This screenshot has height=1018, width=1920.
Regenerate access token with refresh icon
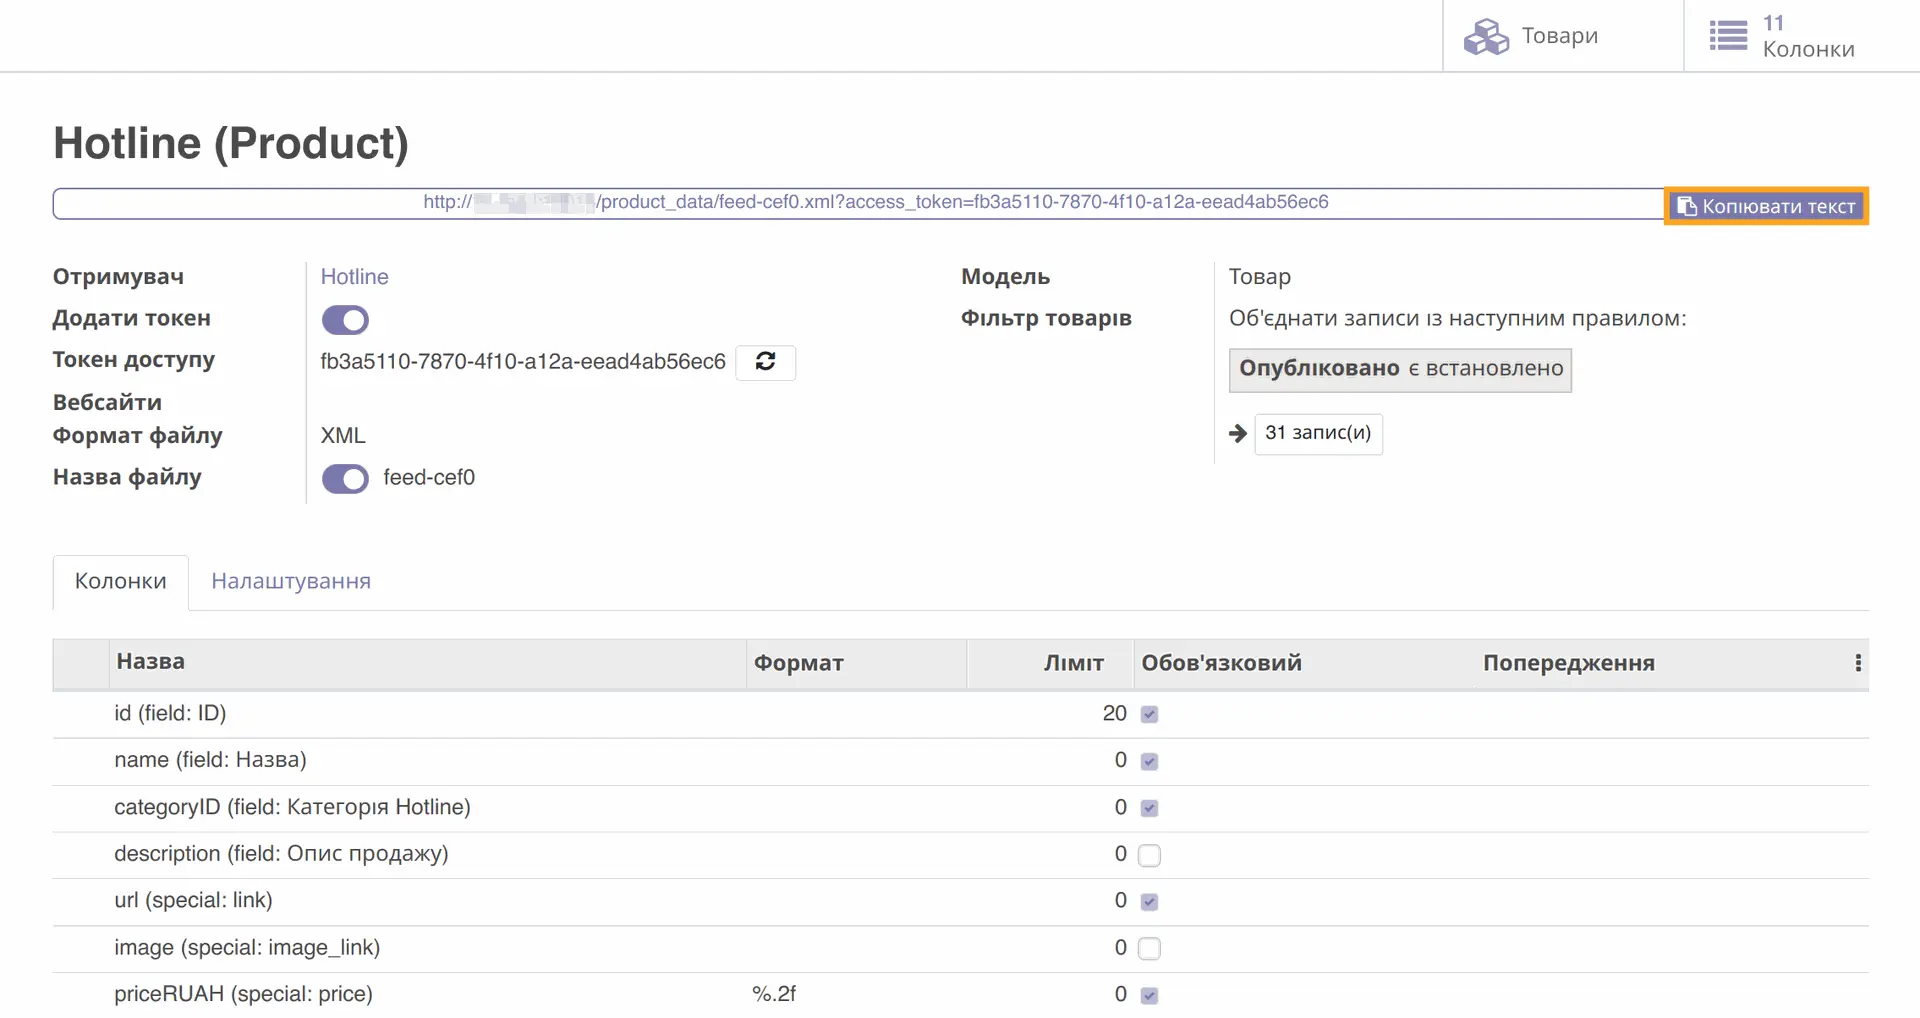pyautogui.click(x=765, y=362)
